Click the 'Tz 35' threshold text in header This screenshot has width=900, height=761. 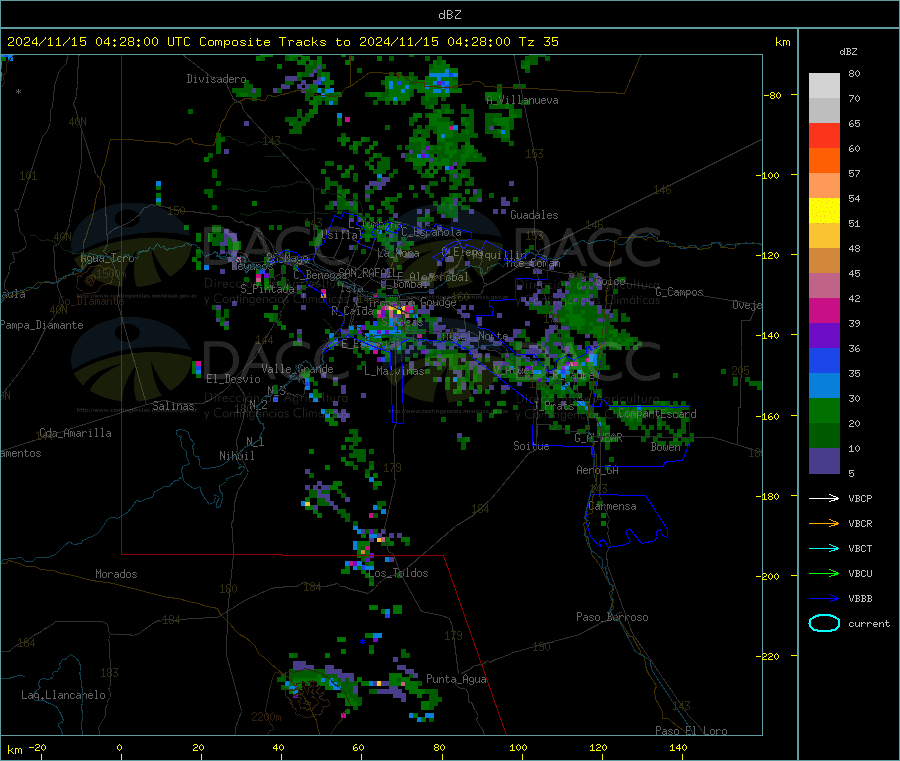538,42
